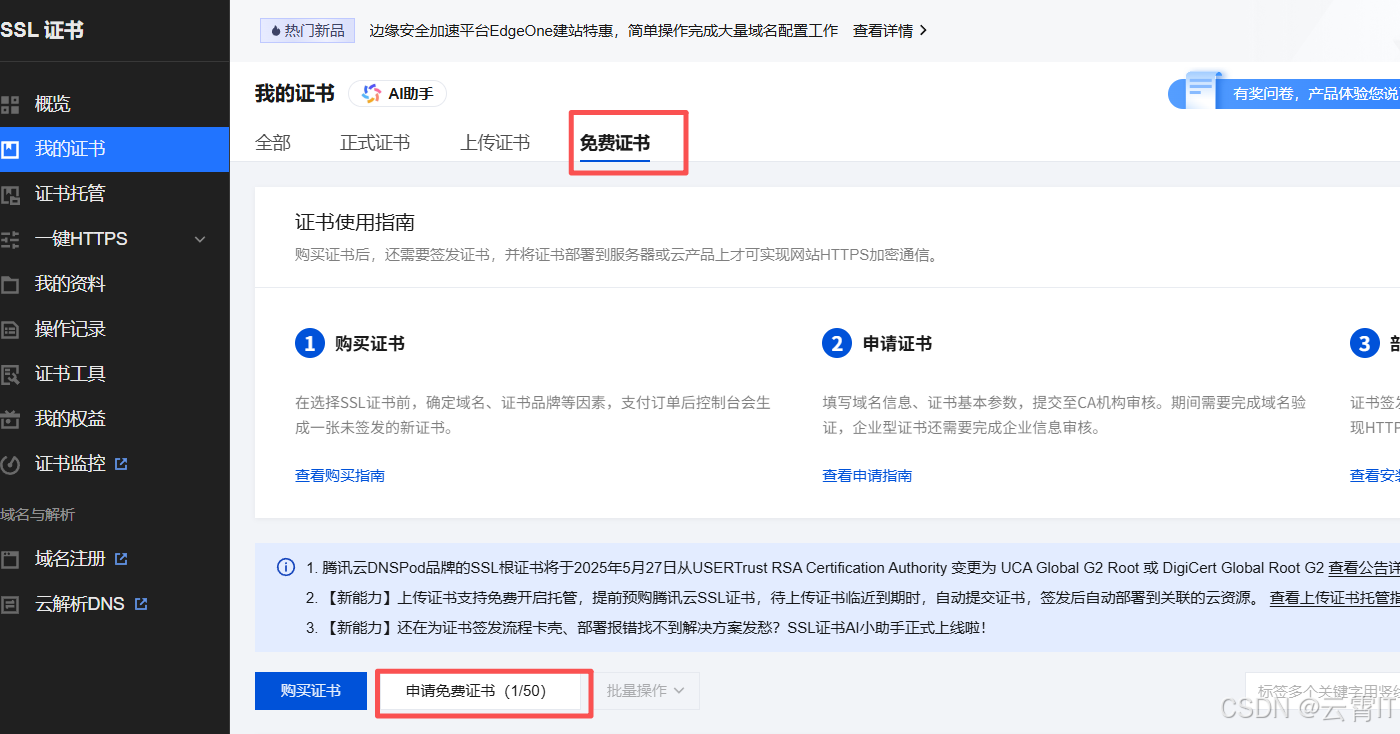The width and height of the screenshot is (1400, 734).
Task: Click the 有奖问卷 survey banner
Action: coord(1284,93)
